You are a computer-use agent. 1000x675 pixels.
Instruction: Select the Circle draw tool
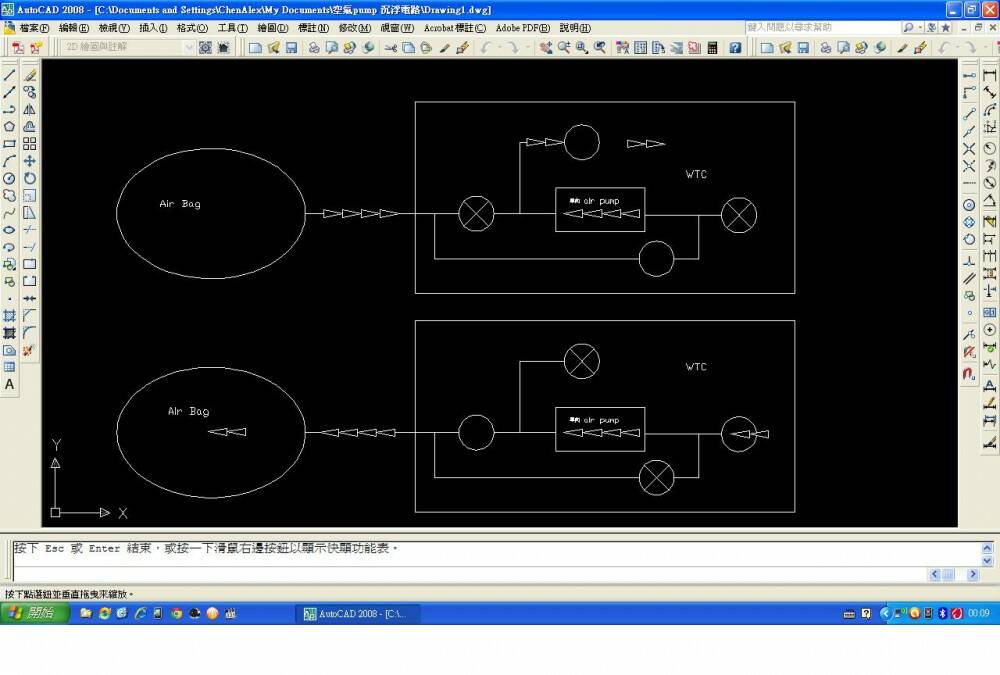(9, 178)
